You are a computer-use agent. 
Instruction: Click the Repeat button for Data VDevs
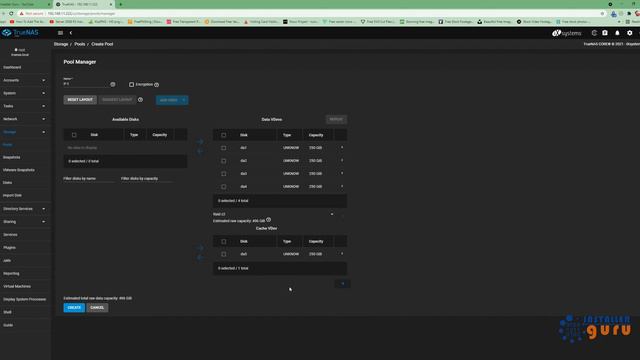coord(336,119)
